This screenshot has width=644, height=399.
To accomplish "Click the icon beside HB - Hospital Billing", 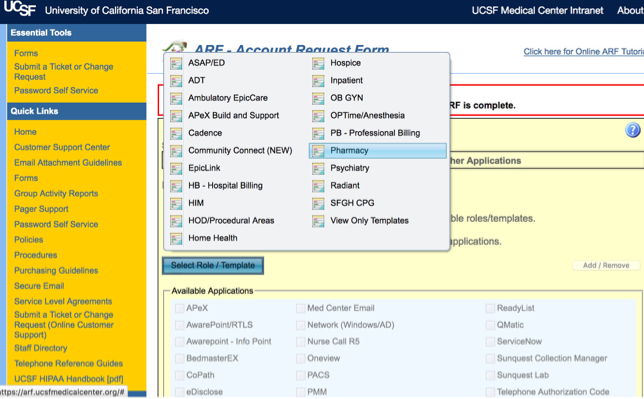I will click(x=176, y=186).
